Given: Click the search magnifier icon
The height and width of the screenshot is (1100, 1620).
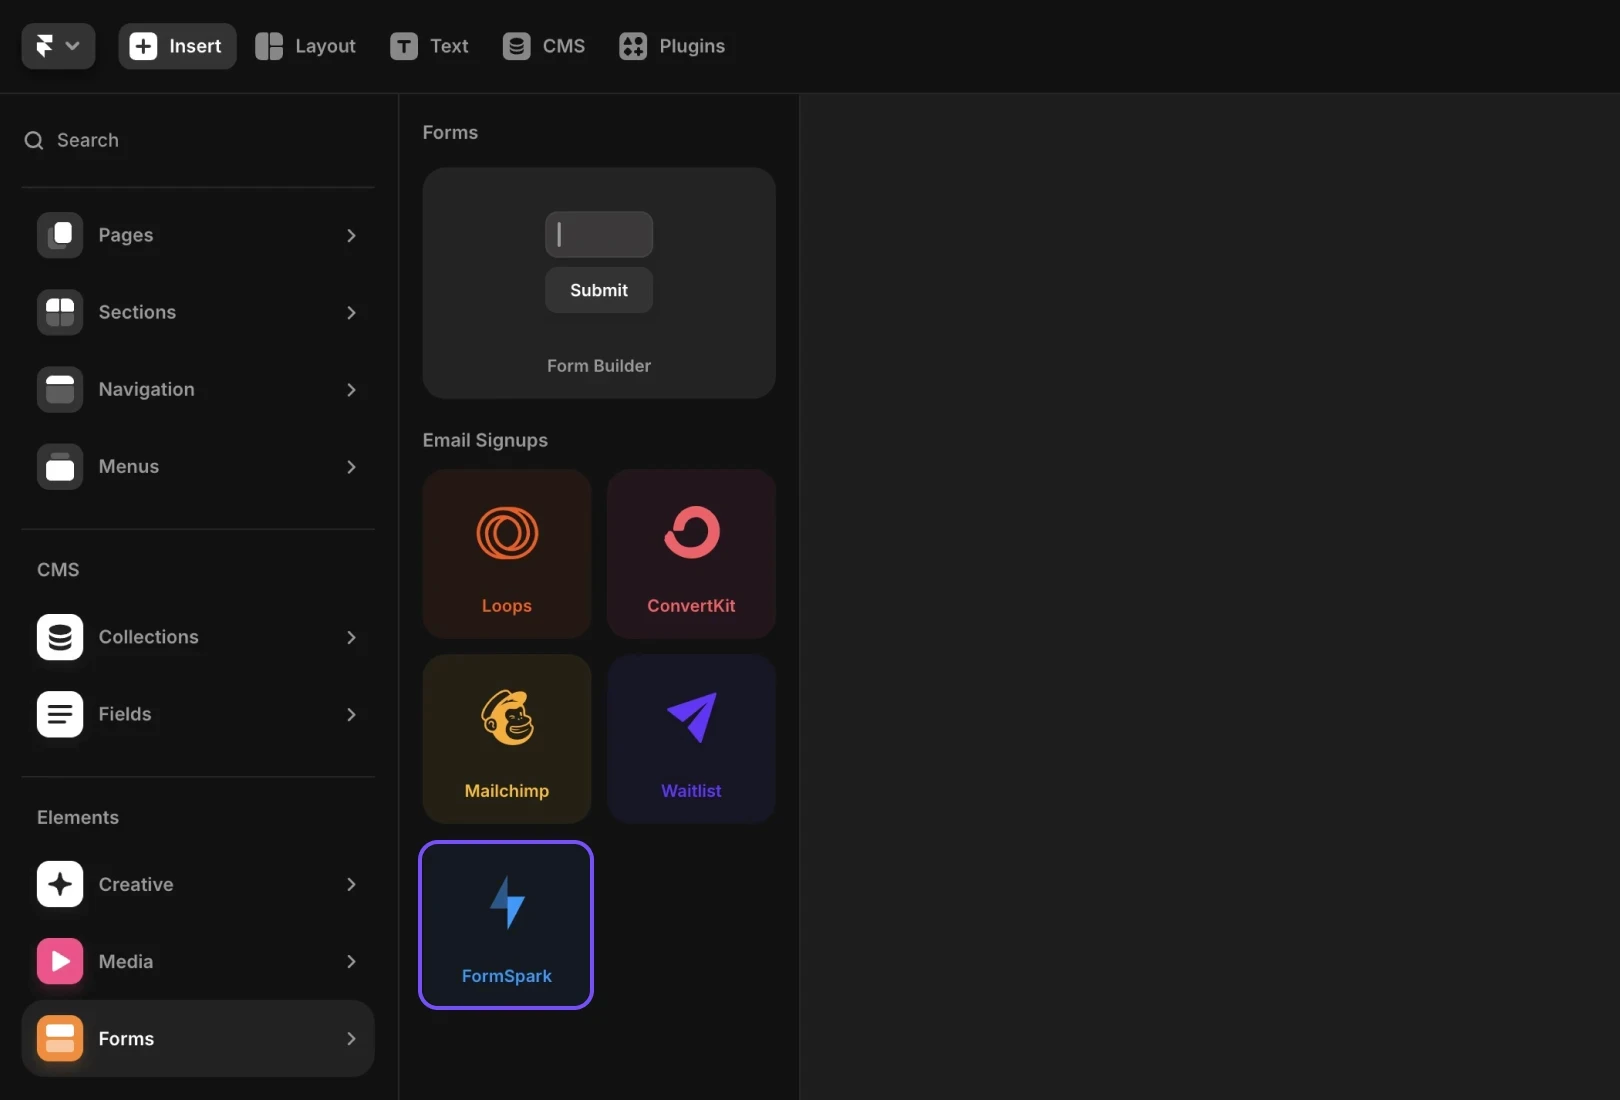Looking at the screenshot, I should [34, 140].
